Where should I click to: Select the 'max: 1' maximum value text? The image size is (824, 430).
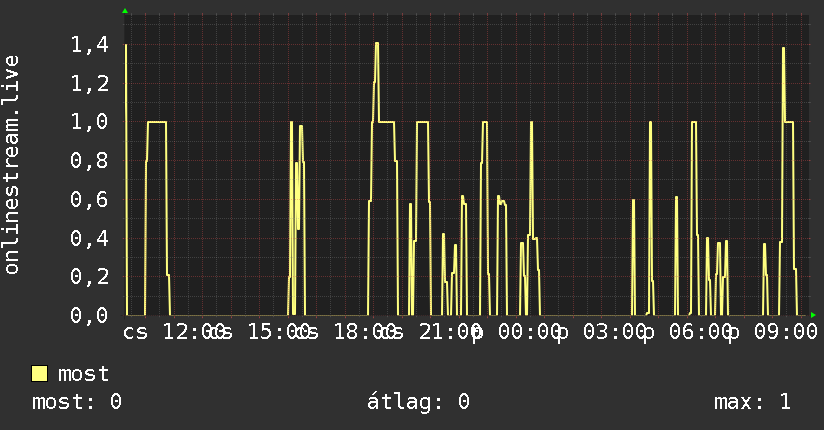click(x=752, y=402)
